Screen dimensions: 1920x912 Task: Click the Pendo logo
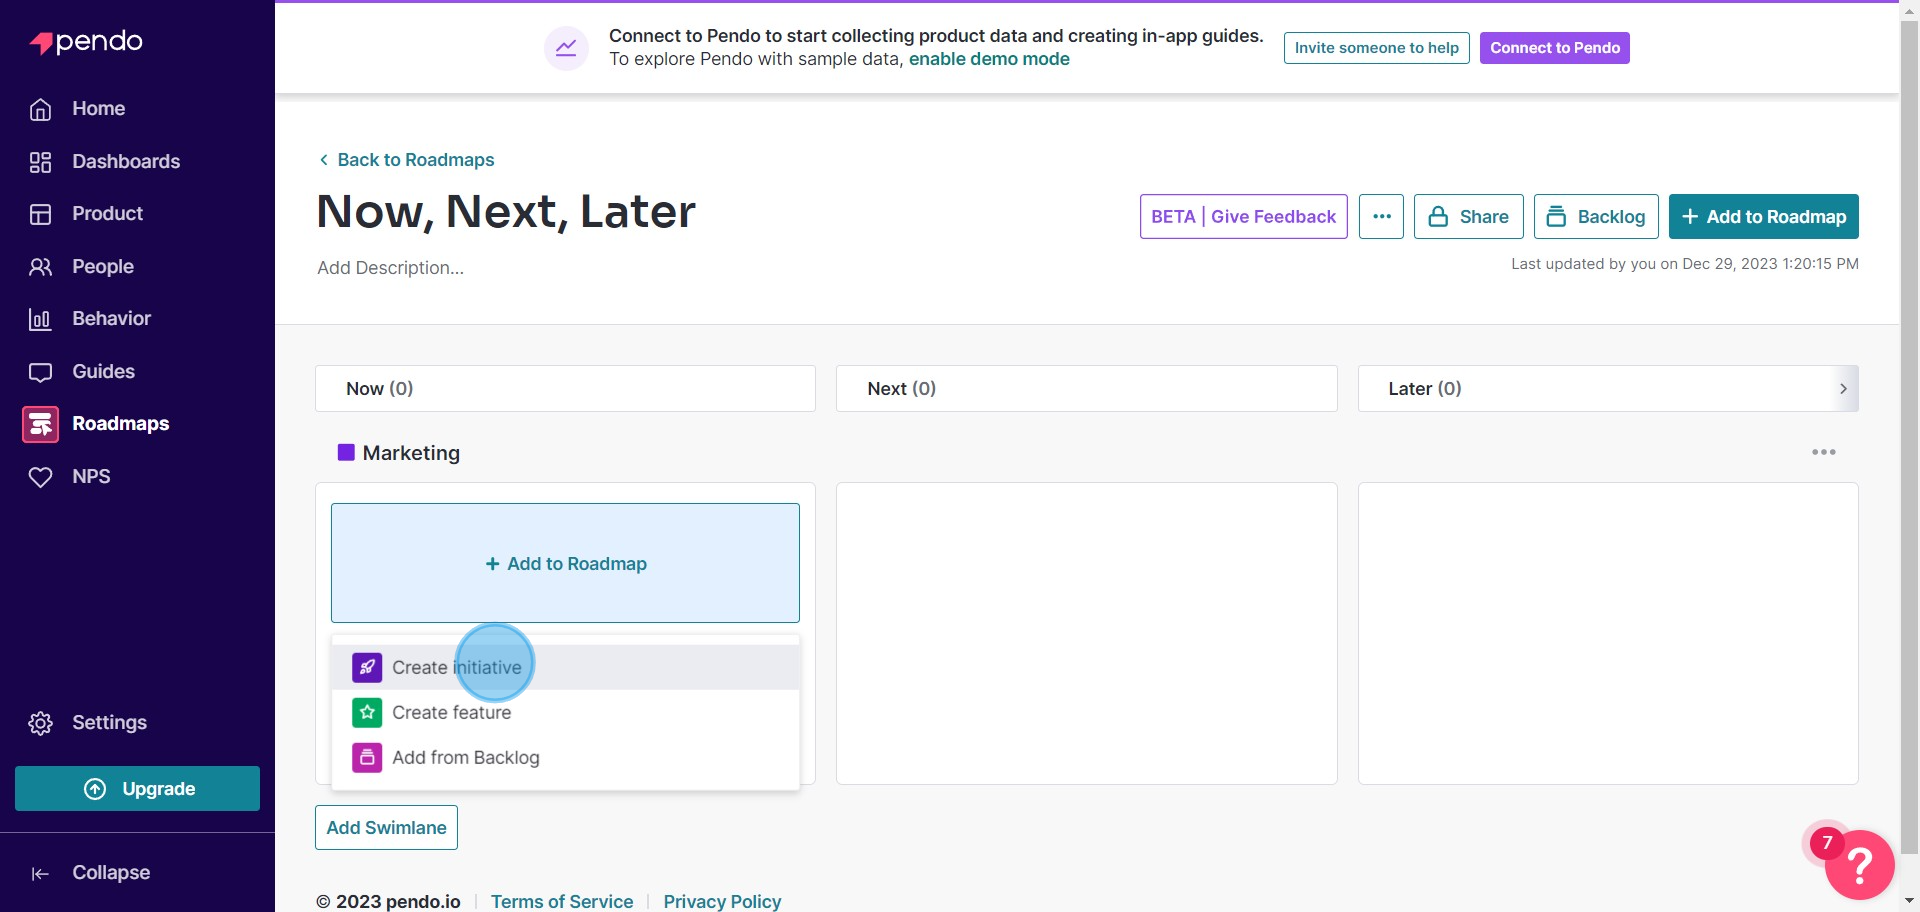tap(86, 42)
